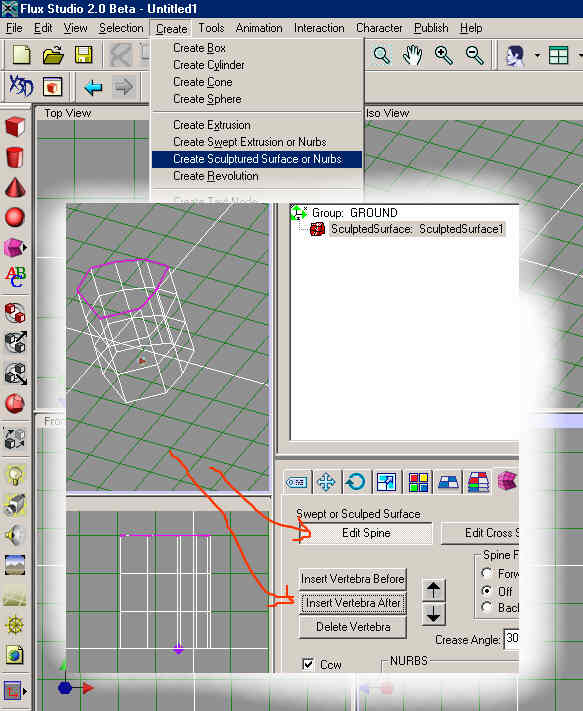
Task: Move vertebra down with arrow button
Action: pos(433,614)
